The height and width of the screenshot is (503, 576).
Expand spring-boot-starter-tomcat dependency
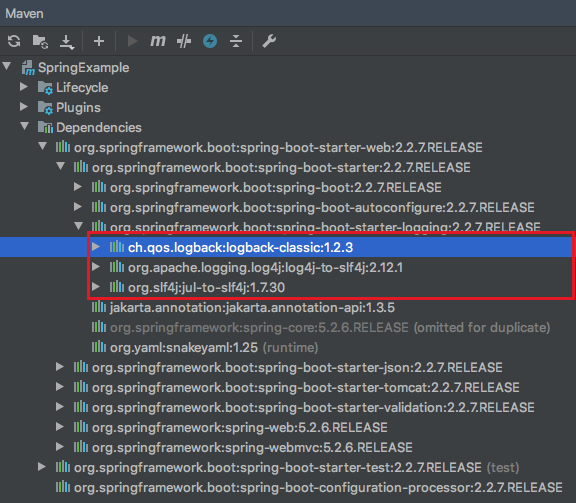(x=60, y=387)
